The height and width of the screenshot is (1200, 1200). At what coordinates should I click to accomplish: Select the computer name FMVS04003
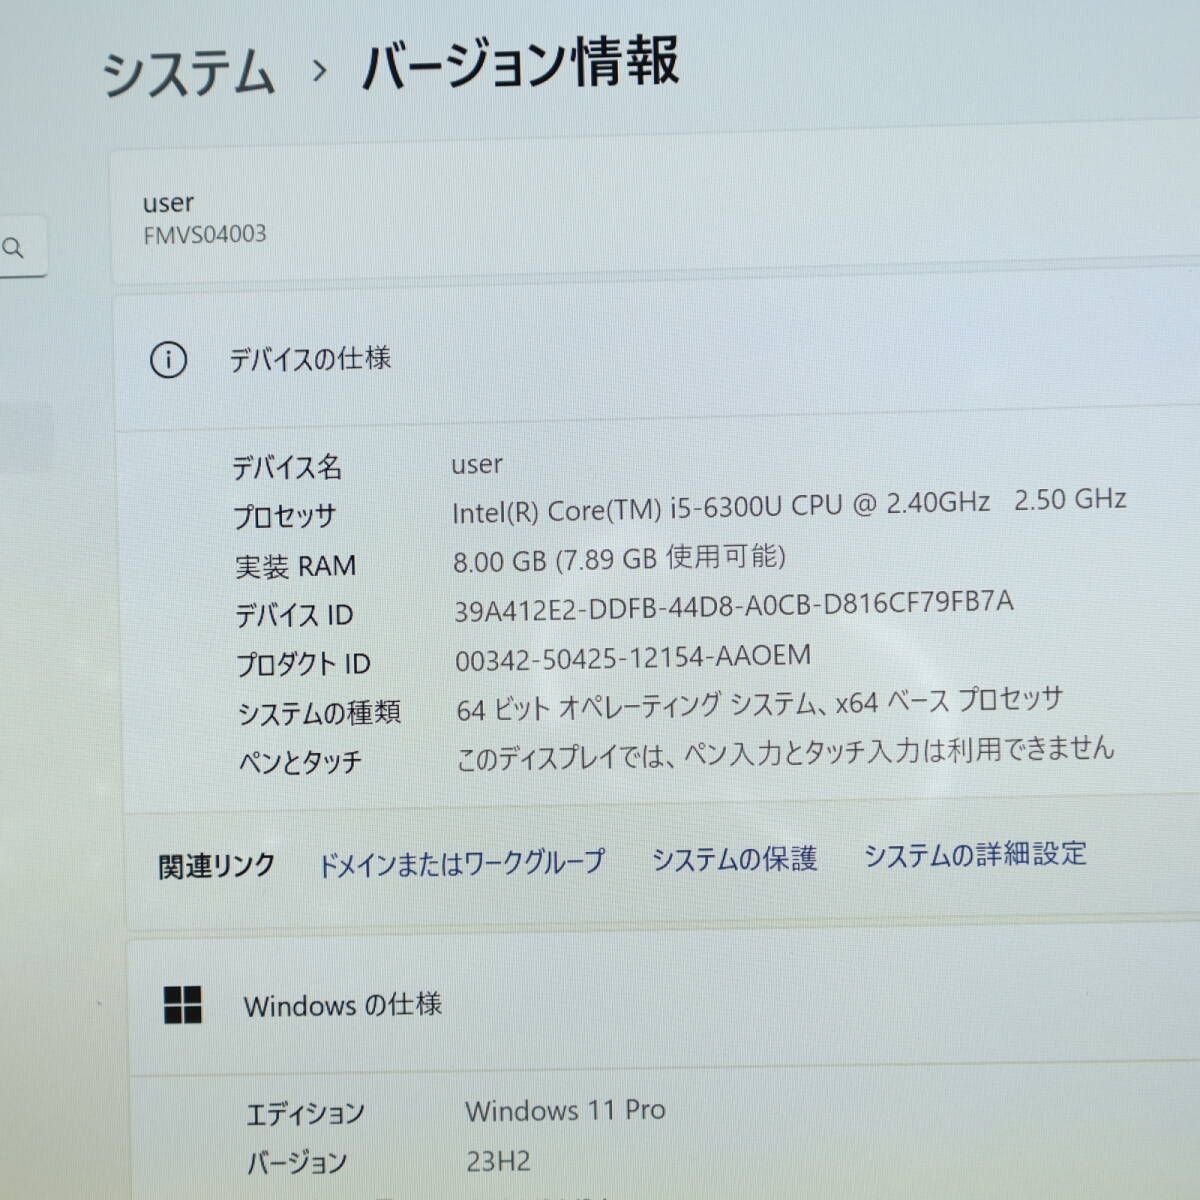pos(205,235)
